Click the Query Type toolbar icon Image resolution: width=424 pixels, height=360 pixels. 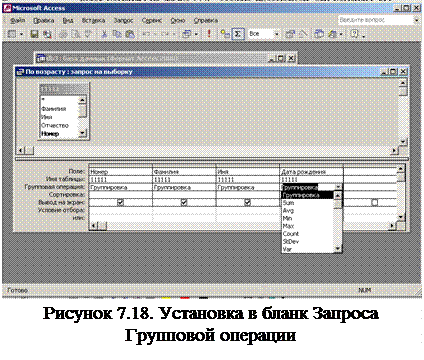[187, 34]
